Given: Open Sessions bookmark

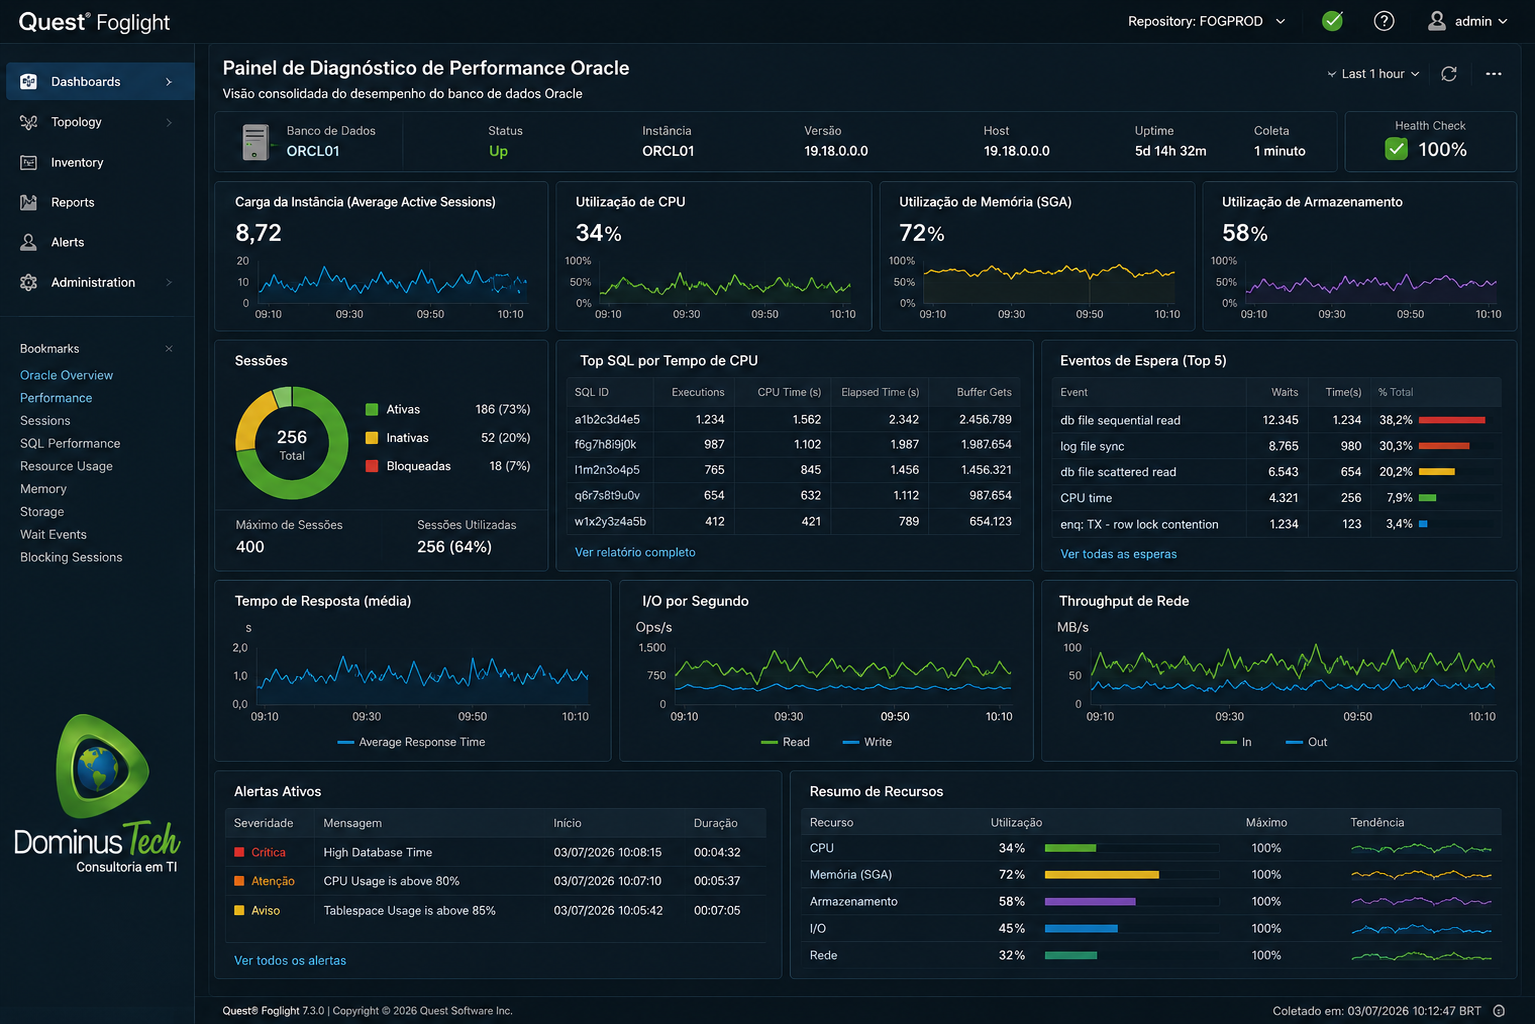Looking at the screenshot, I should 45,421.
